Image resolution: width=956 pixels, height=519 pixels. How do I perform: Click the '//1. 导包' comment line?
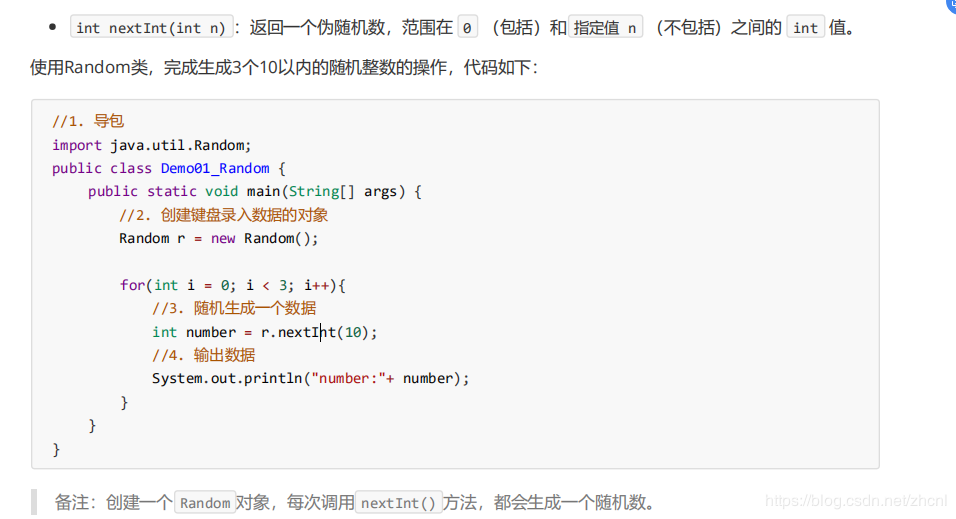point(88,121)
